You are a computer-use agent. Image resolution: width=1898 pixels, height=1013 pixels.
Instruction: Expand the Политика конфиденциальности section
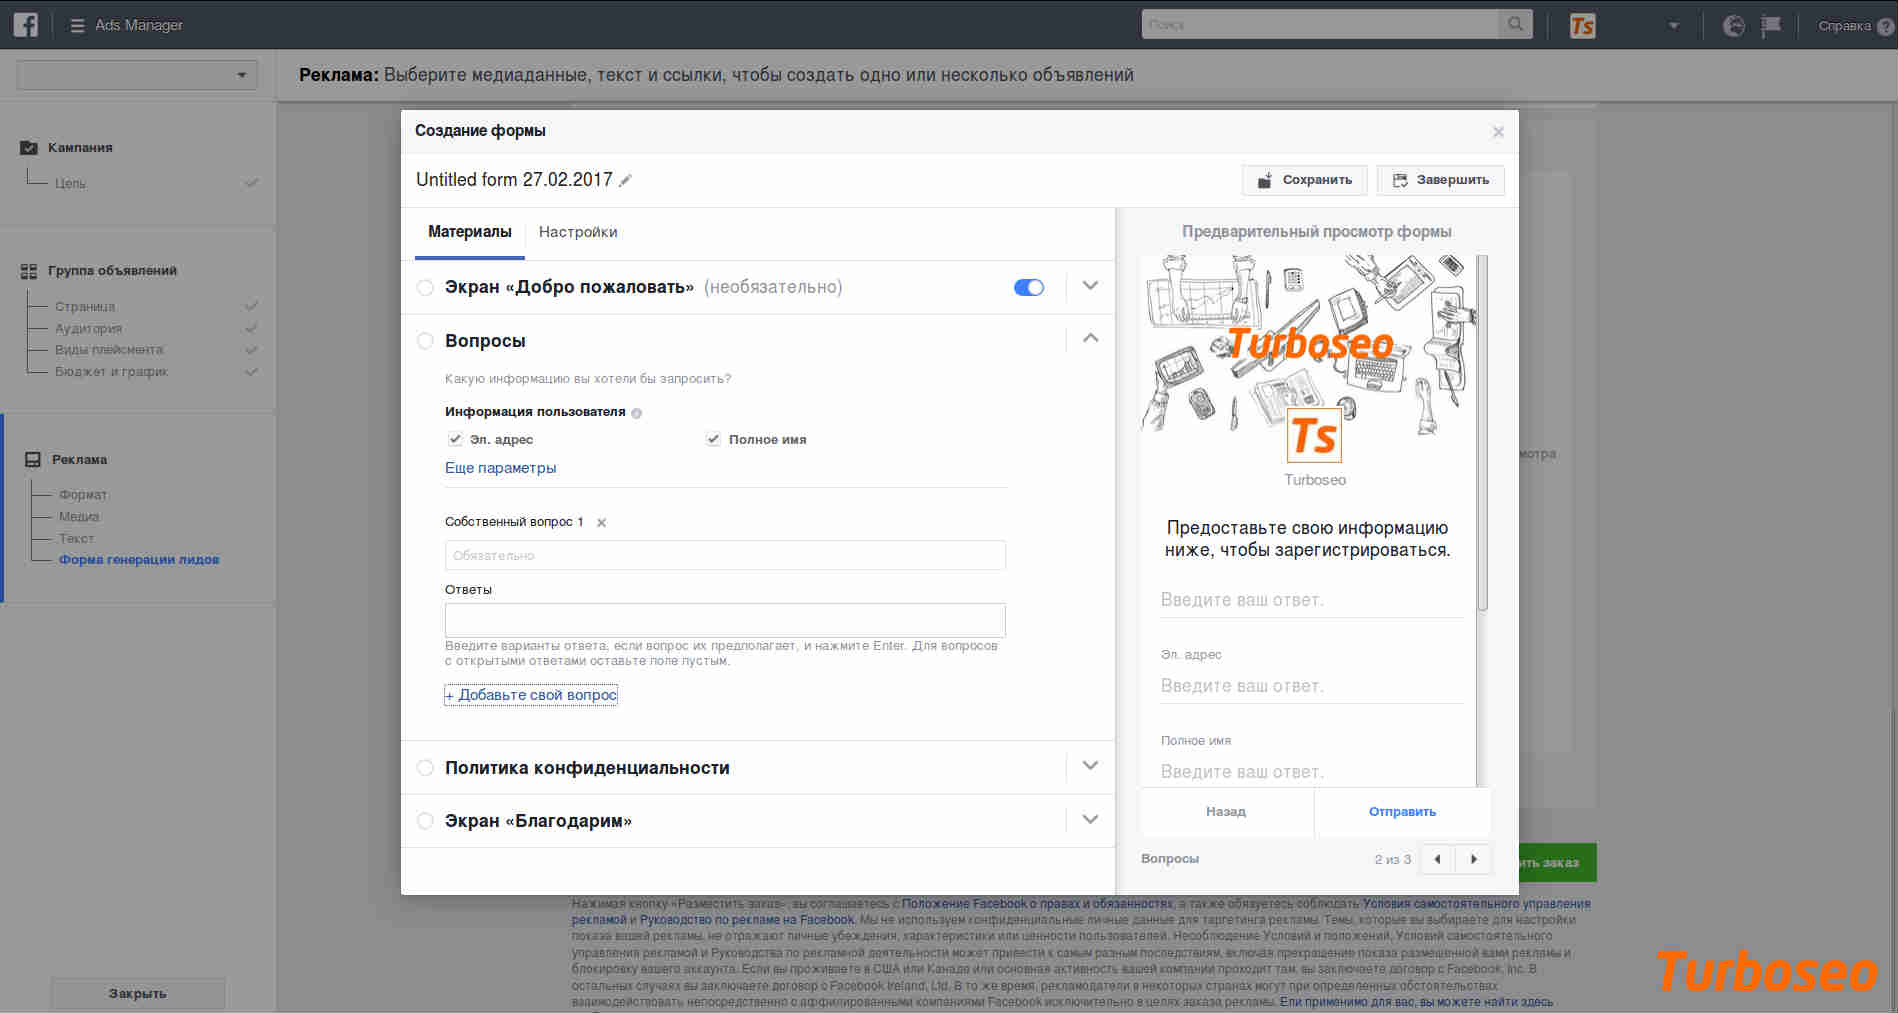pyautogui.click(x=1091, y=766)
